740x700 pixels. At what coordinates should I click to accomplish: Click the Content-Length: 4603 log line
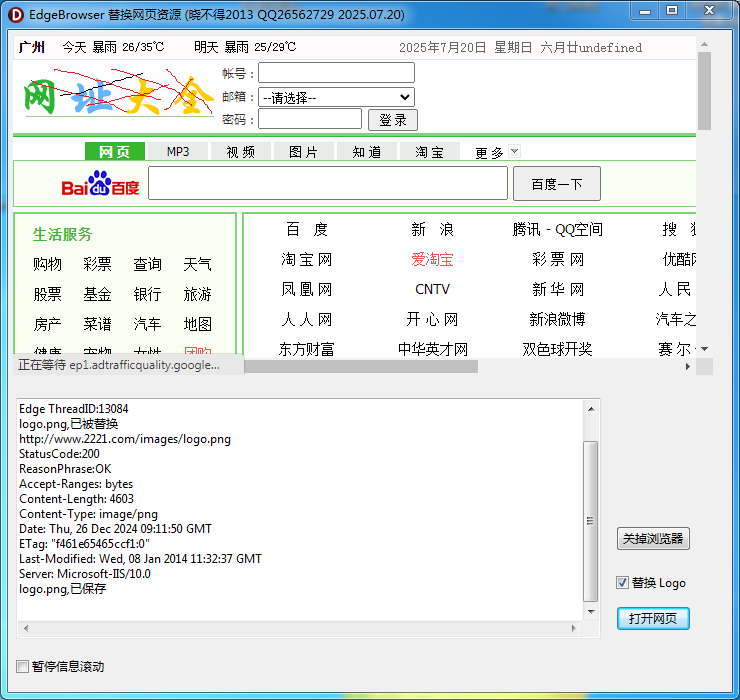76,499
